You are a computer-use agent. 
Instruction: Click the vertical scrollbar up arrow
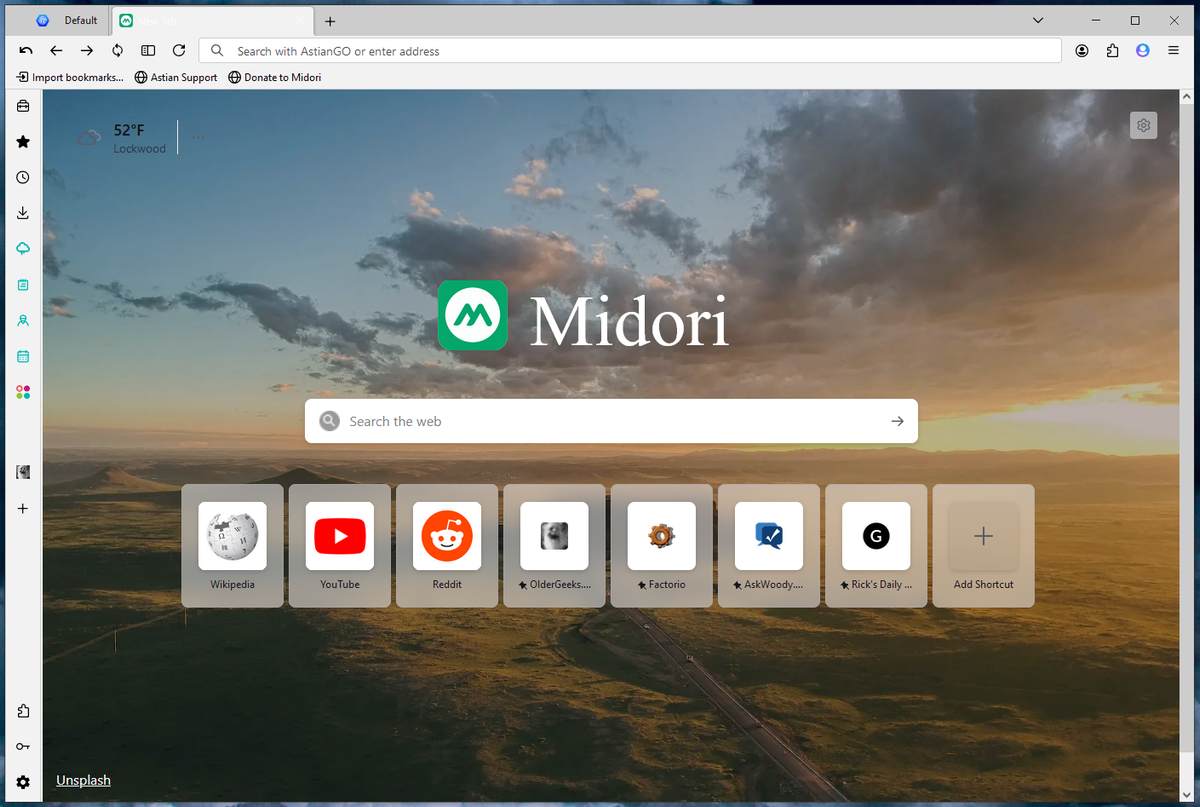pos(1187,97)
